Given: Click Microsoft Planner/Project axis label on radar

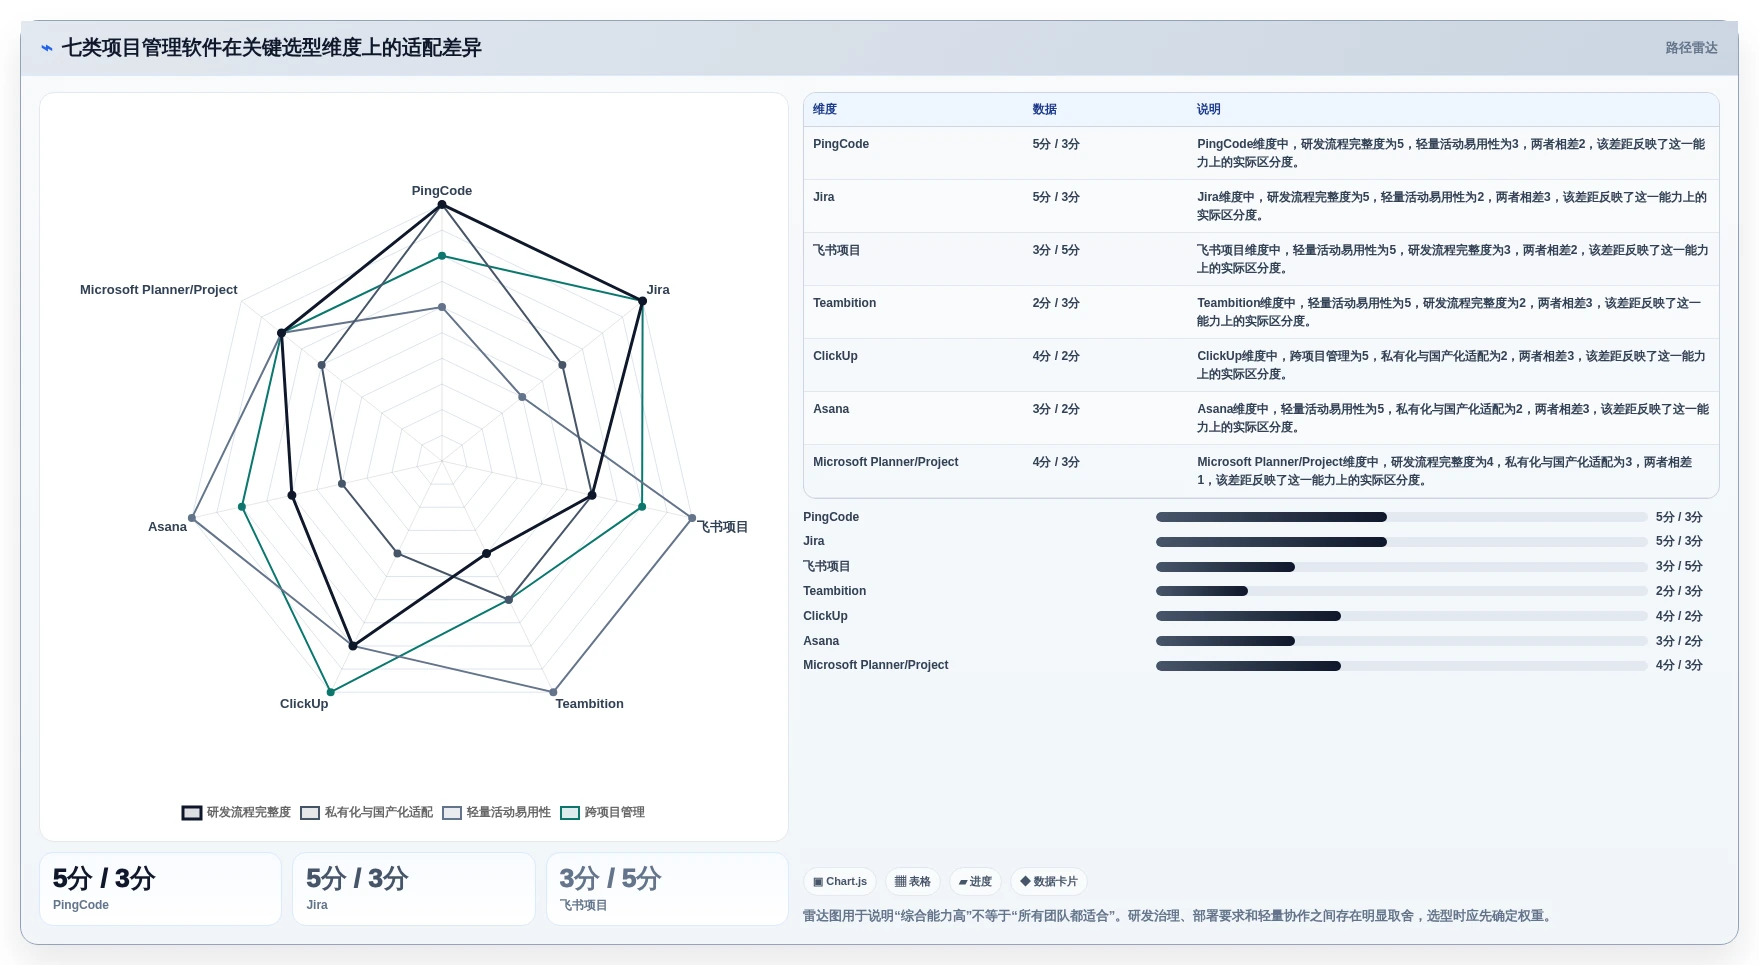Looking at the screenshot, I should (159, 290).
